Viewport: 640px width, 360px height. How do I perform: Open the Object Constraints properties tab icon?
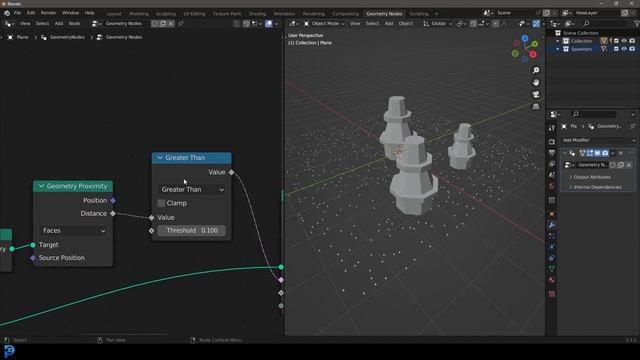[x=552, y=258]
